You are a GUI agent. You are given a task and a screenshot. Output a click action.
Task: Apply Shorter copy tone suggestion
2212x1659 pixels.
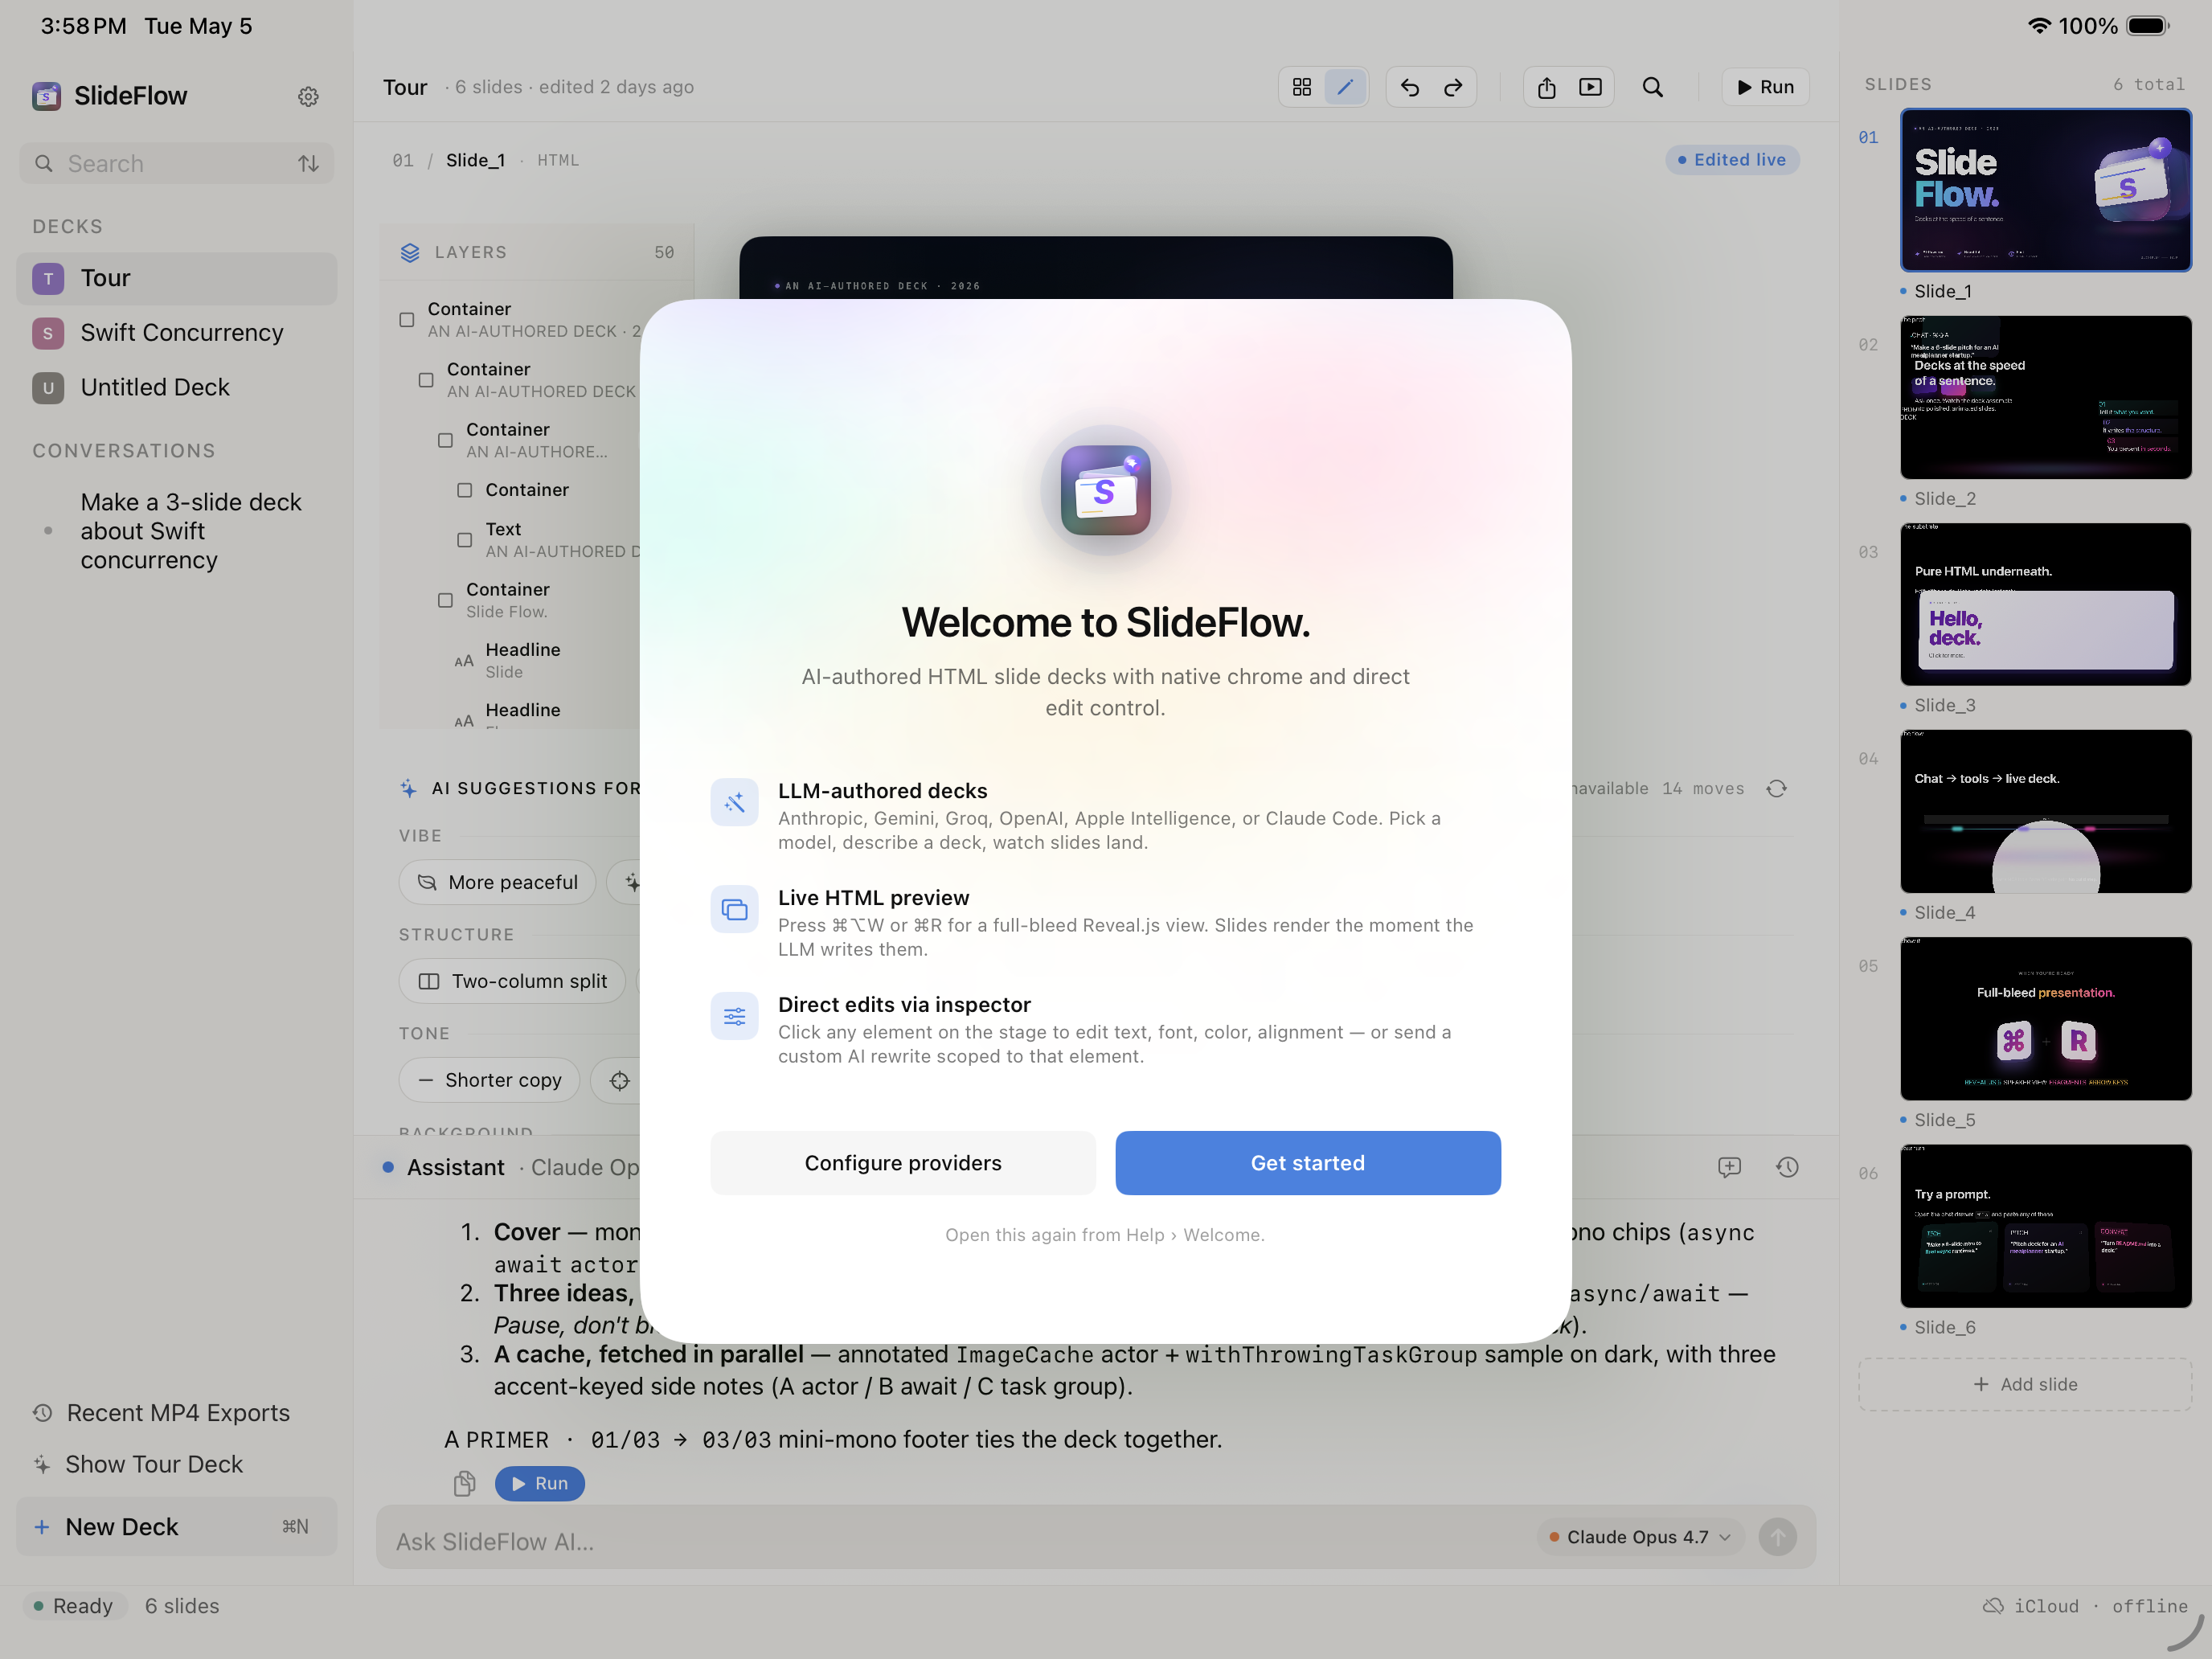pyautogui.click(x=489, y=1081)
